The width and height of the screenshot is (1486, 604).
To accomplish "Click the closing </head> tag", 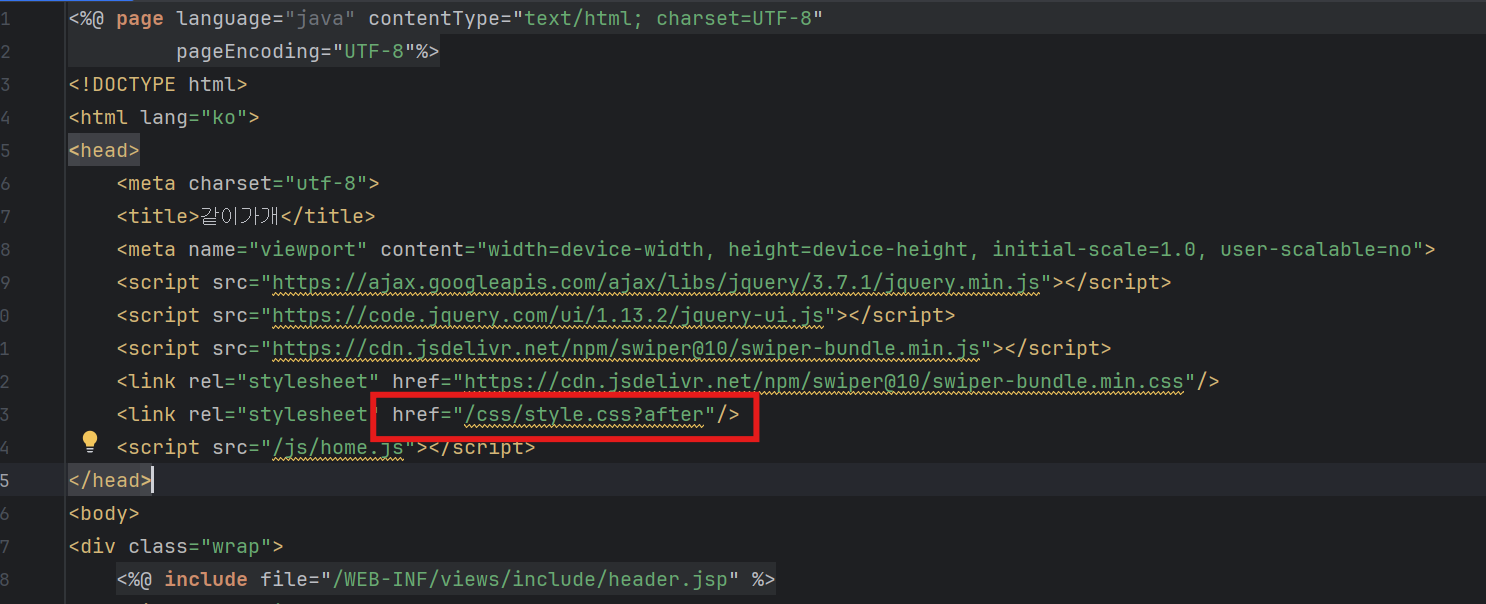I will 110,481.
